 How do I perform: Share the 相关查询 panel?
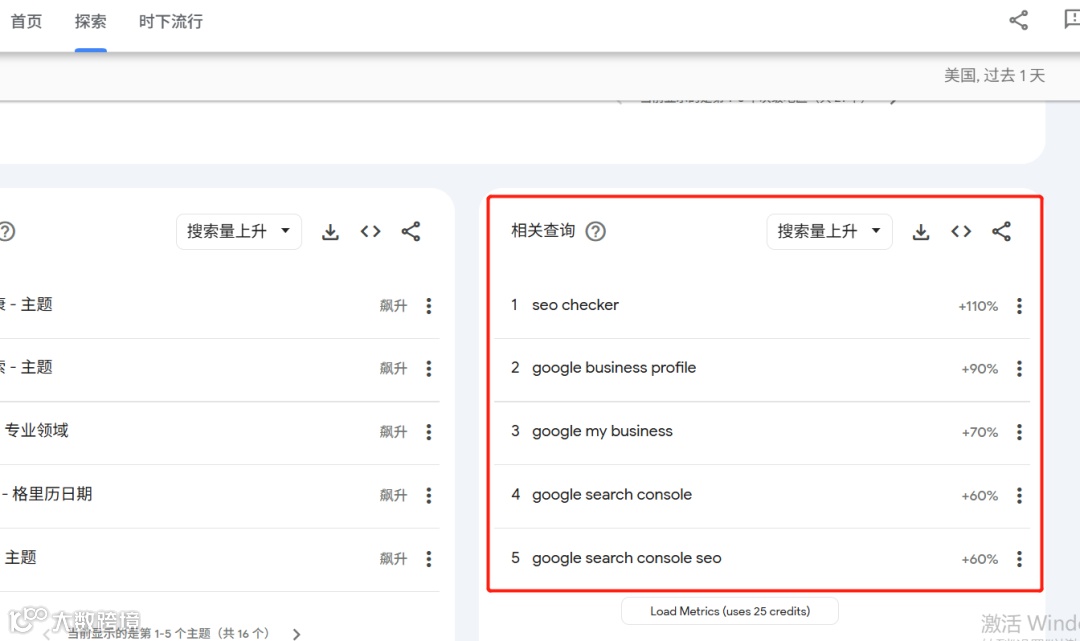[1001, 231]
